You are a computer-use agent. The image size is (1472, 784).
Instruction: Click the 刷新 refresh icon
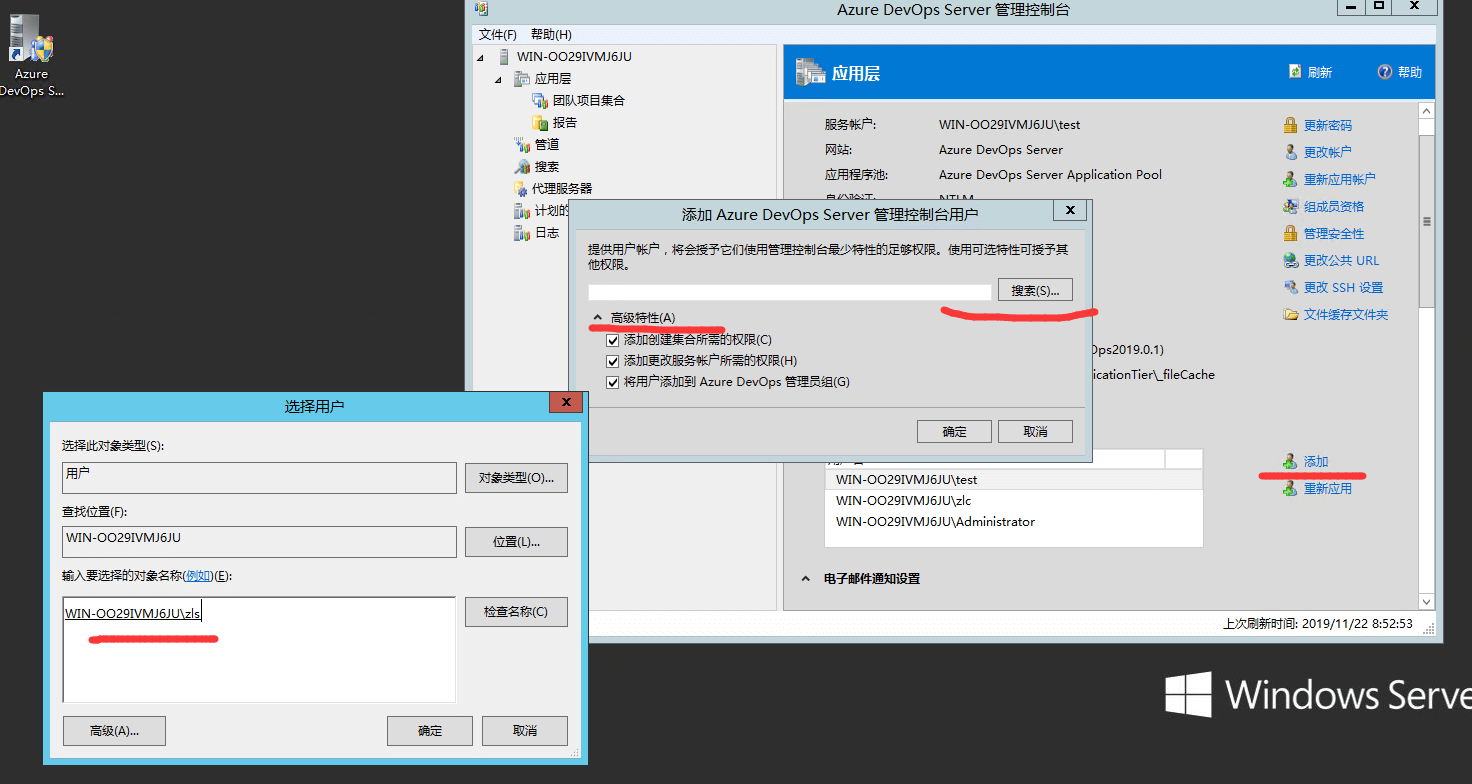pyautogui.click(x=1295, y=72)
